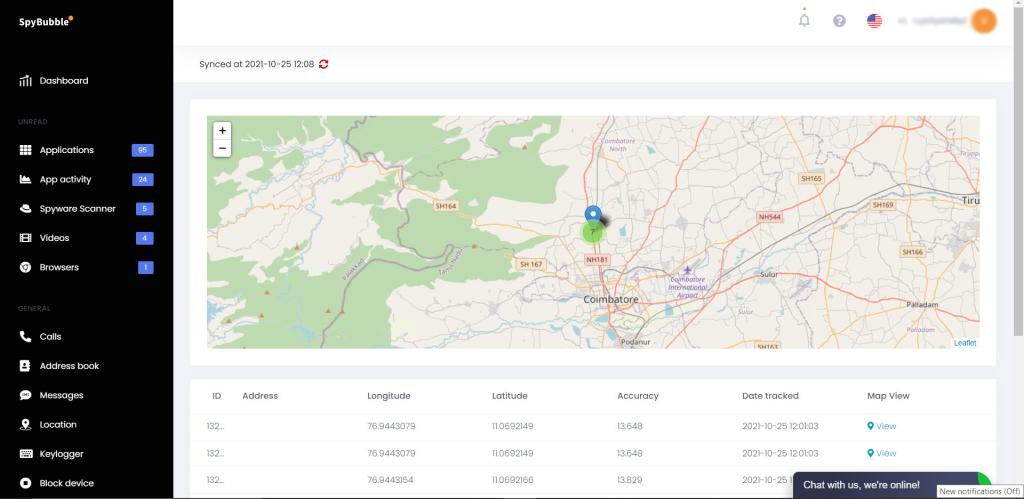Zoom out on the map
This screenshot has width=1024, height=499.
pos(222,148)
